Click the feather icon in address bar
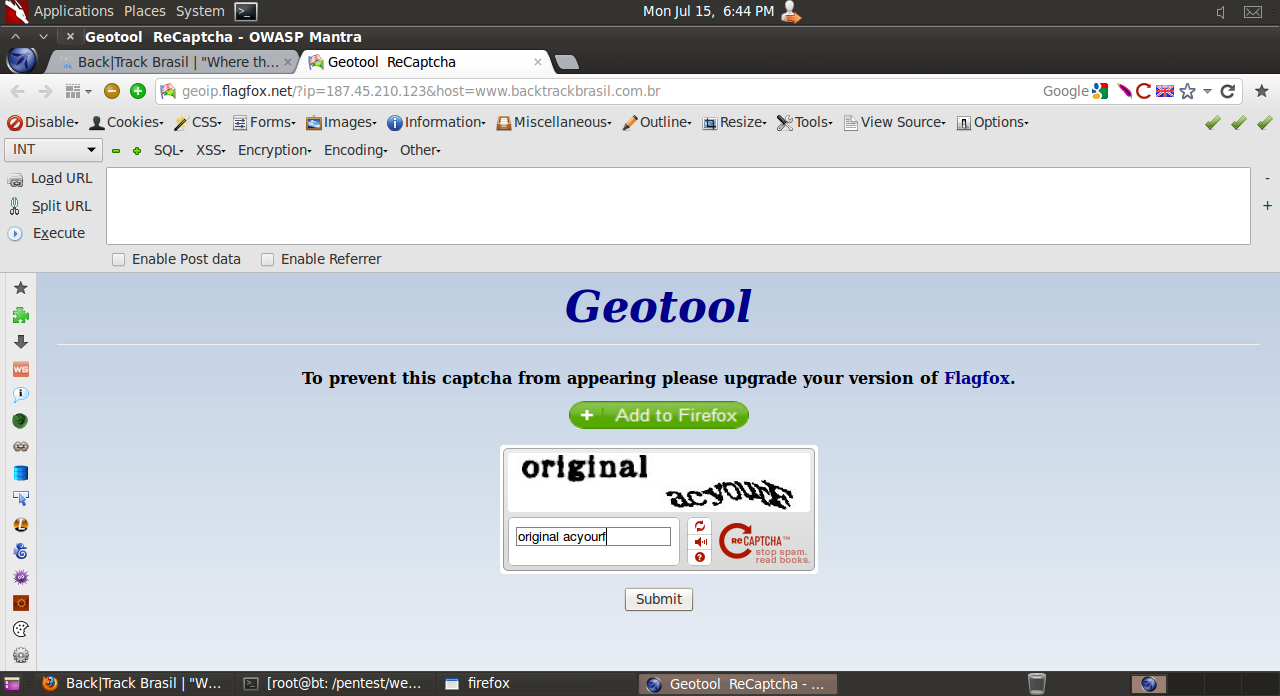 click(1124, 91)
